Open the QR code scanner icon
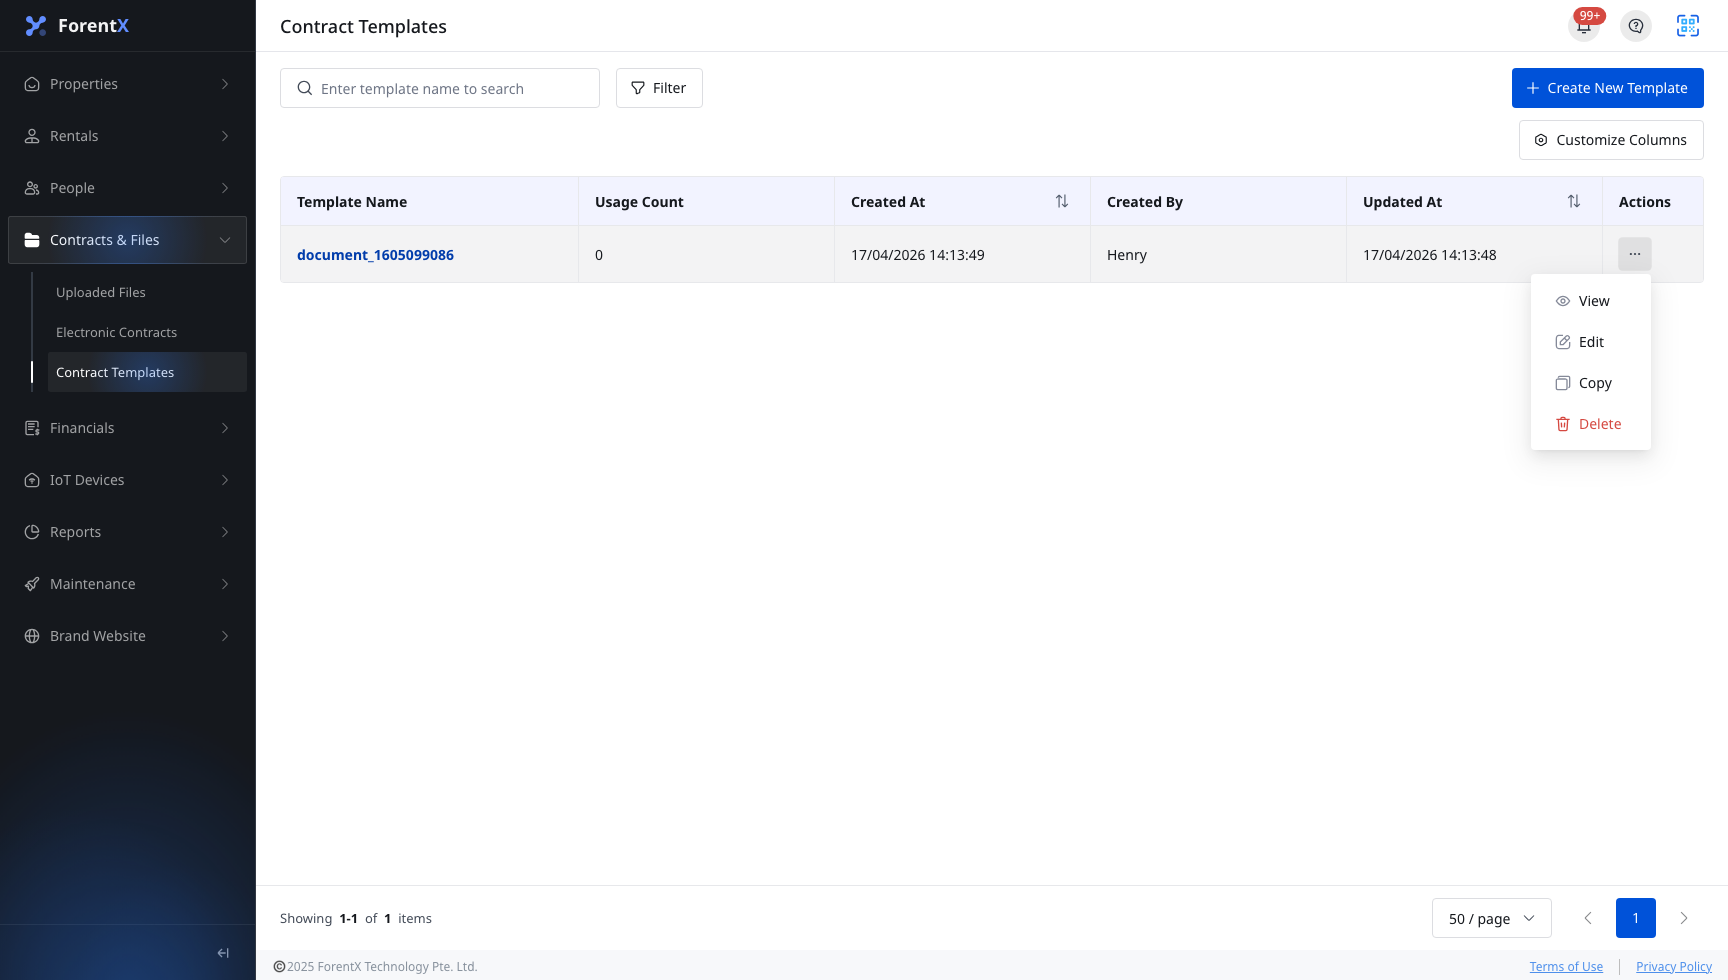The width and height of the screenshot is (1728, 980). click(x=1688, y=26)
